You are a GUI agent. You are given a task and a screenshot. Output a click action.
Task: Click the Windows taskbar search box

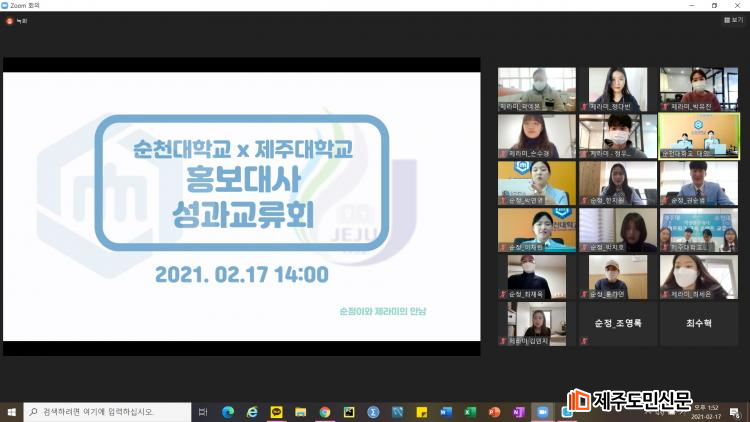(107, 412)
